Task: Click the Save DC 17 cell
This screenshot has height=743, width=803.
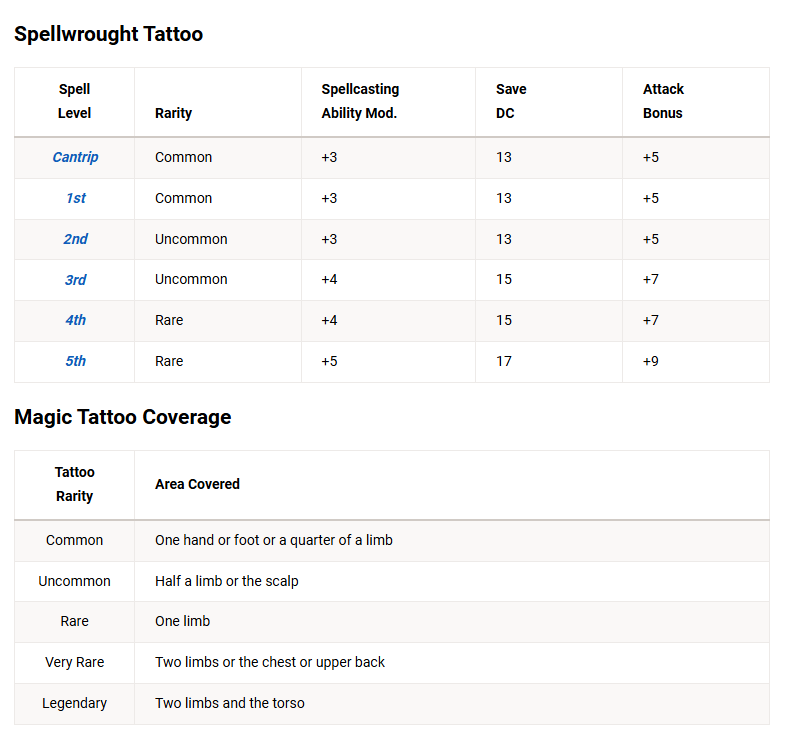Action: point(504,361)
